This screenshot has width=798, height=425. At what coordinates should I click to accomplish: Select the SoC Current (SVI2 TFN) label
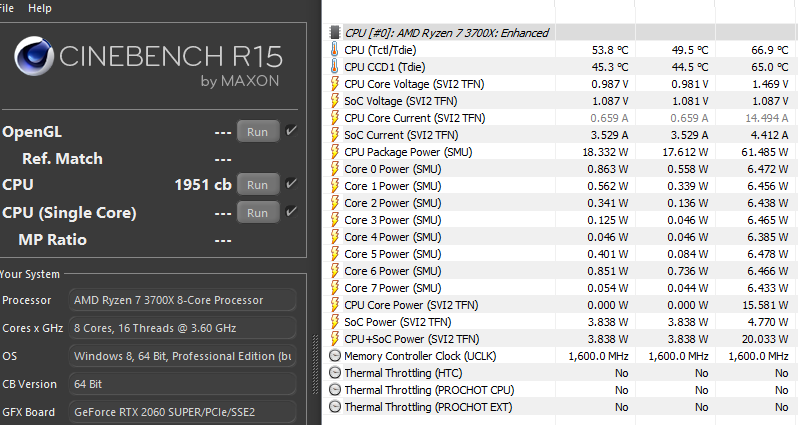[401, 135]
